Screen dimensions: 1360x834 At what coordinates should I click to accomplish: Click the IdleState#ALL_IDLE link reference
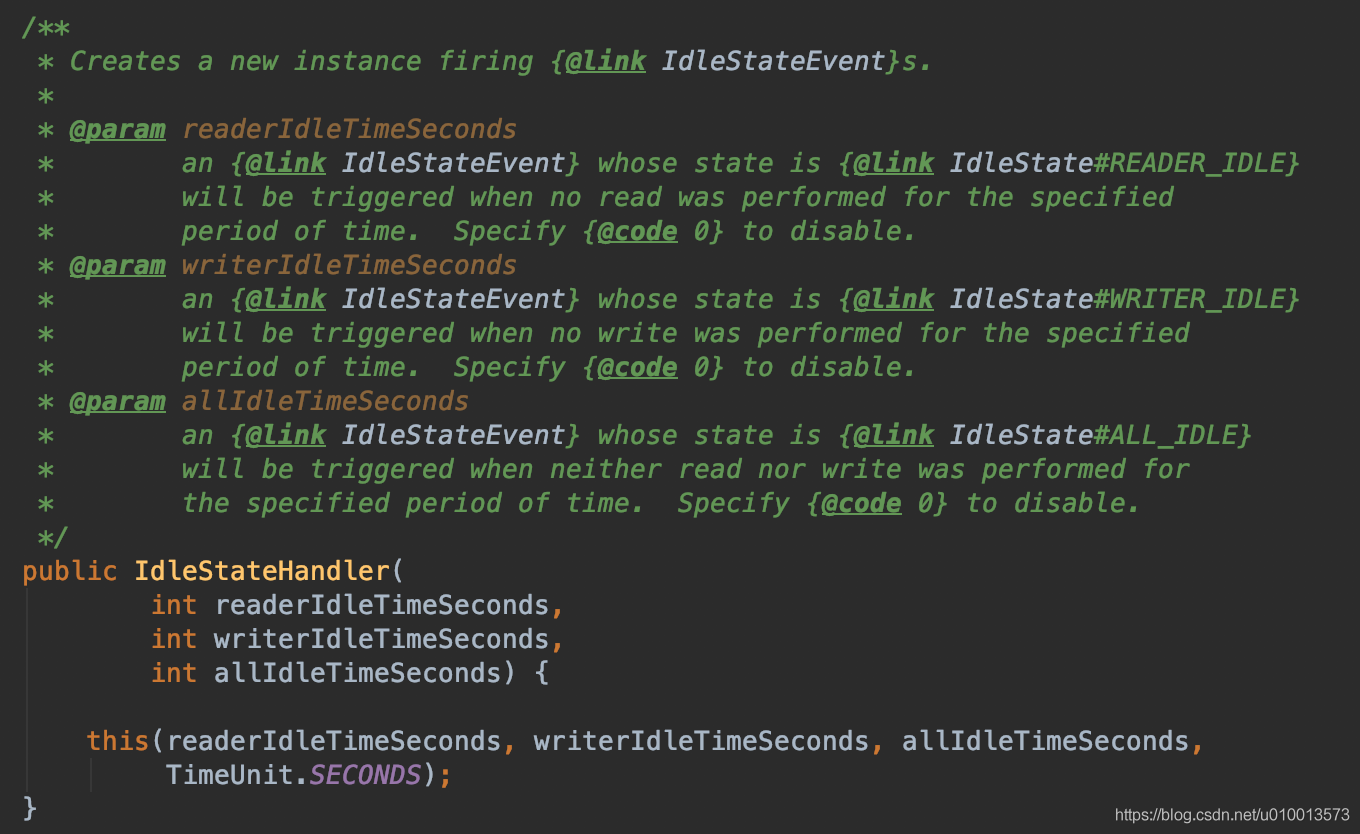[x=1100, y=435]
